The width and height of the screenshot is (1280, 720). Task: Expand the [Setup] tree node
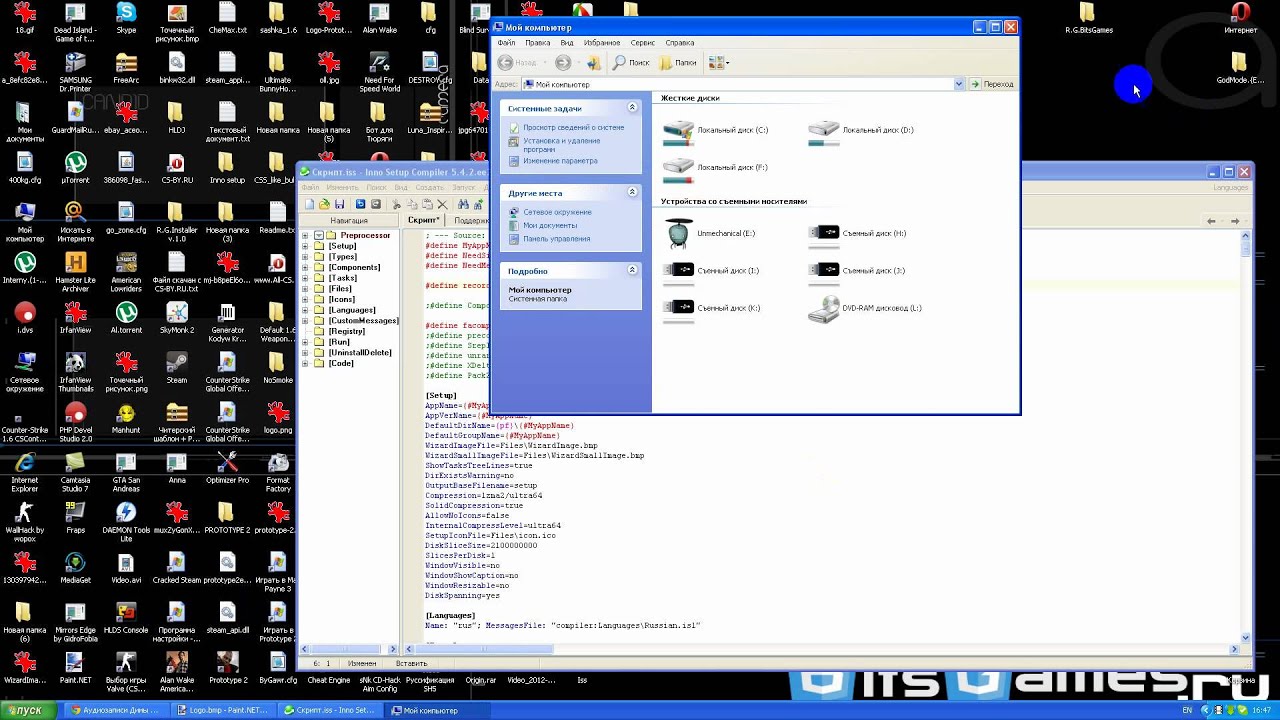(306, 246)
